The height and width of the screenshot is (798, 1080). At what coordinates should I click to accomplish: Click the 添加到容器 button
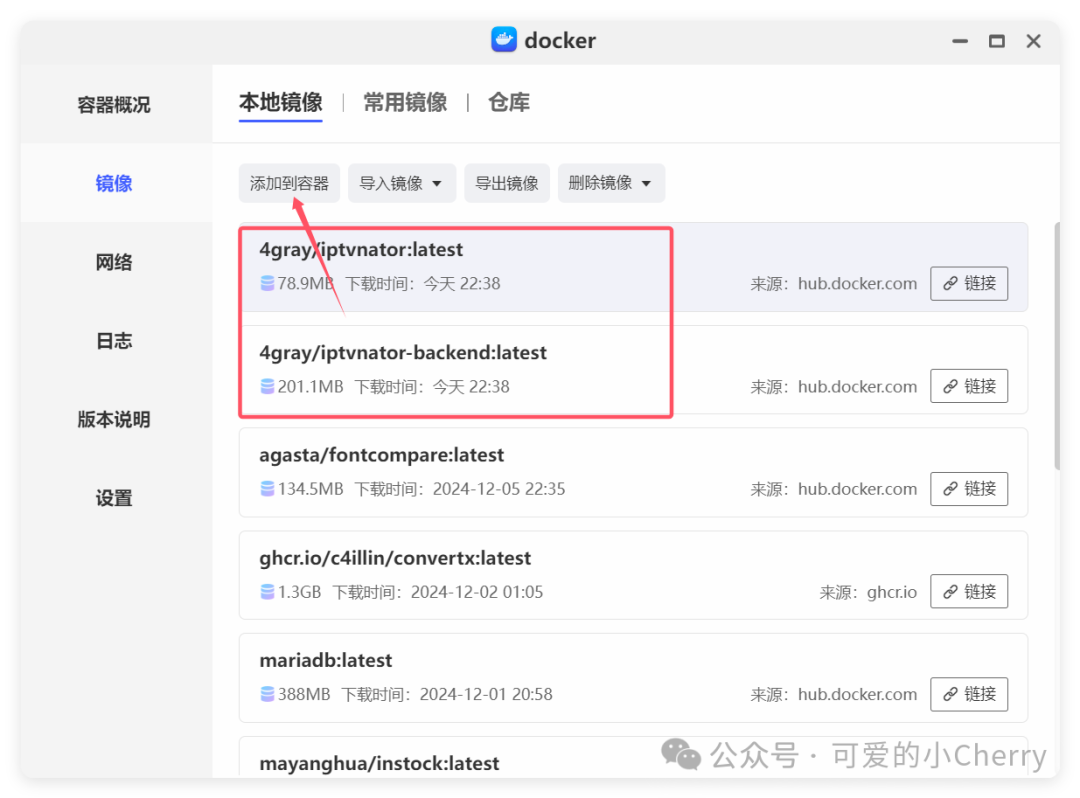(x=289, y=183)
